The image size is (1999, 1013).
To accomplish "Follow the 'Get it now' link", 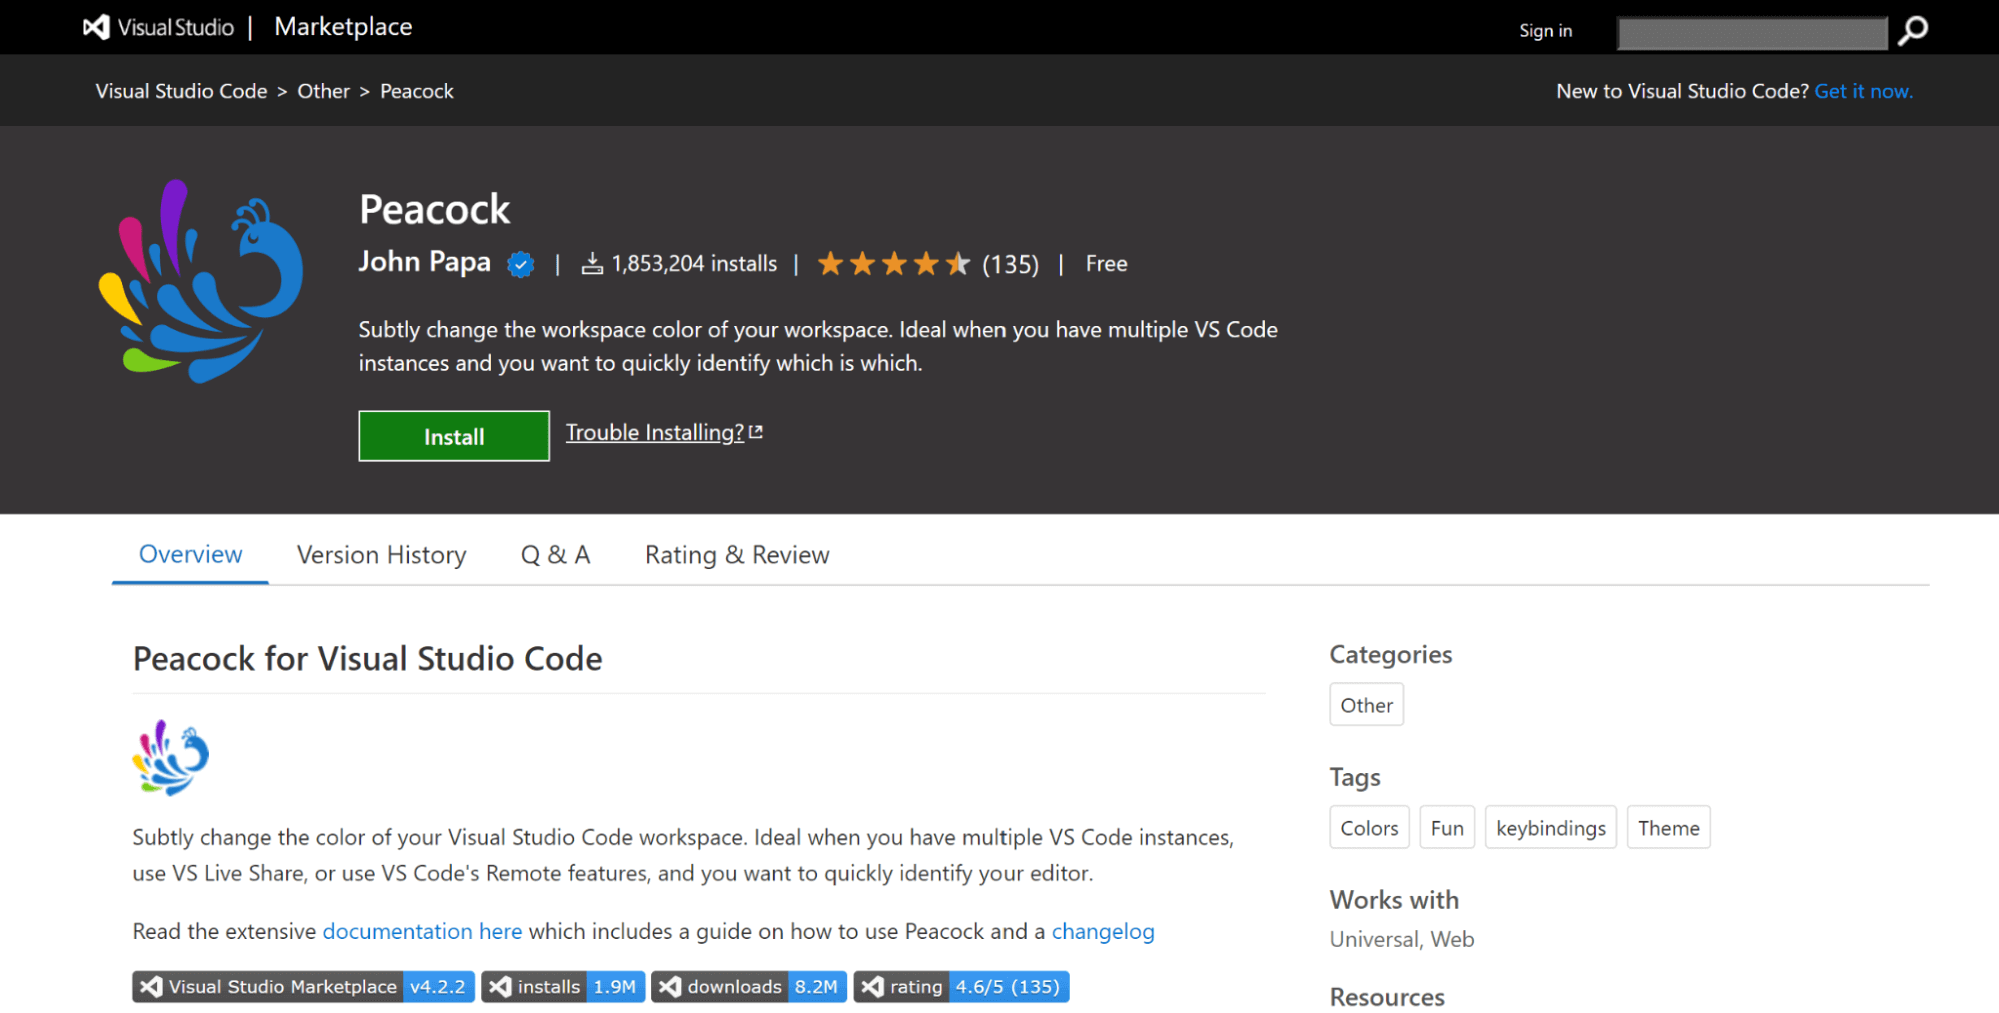I will coord(1863,91).
